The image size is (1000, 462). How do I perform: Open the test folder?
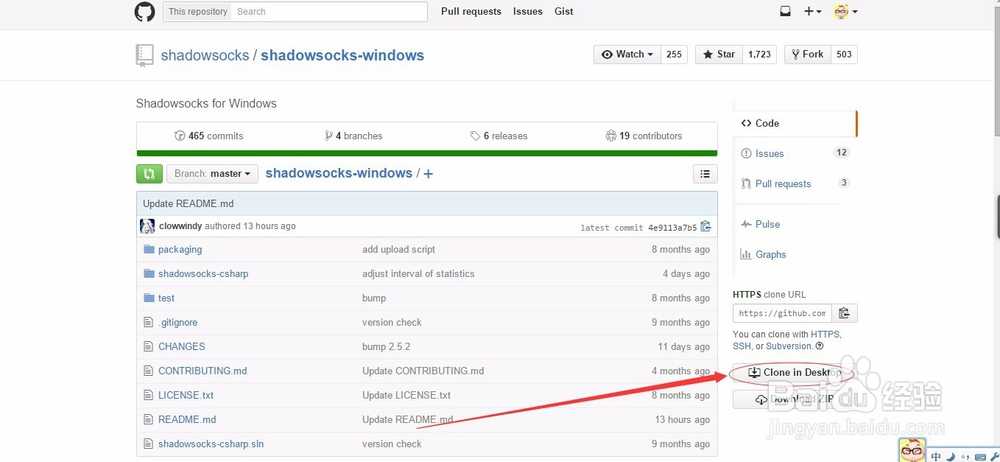pyautogui.click(x=166, y=298)
